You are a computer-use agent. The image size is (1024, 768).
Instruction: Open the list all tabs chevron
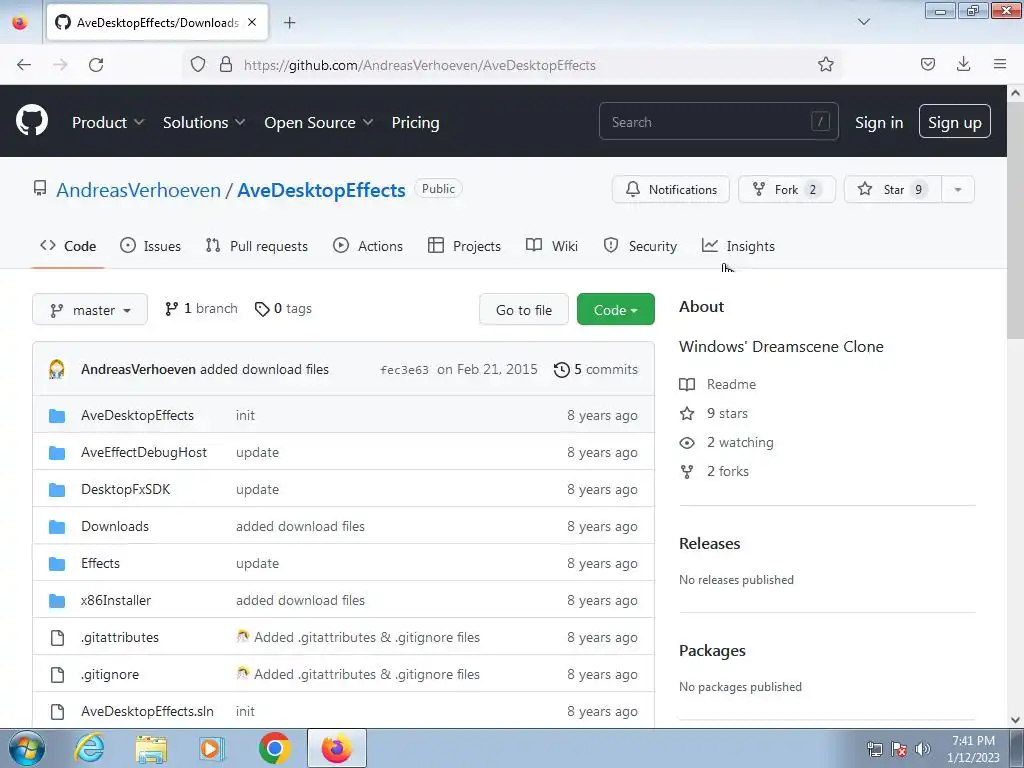pyautogui.click(x=863, y=22)
